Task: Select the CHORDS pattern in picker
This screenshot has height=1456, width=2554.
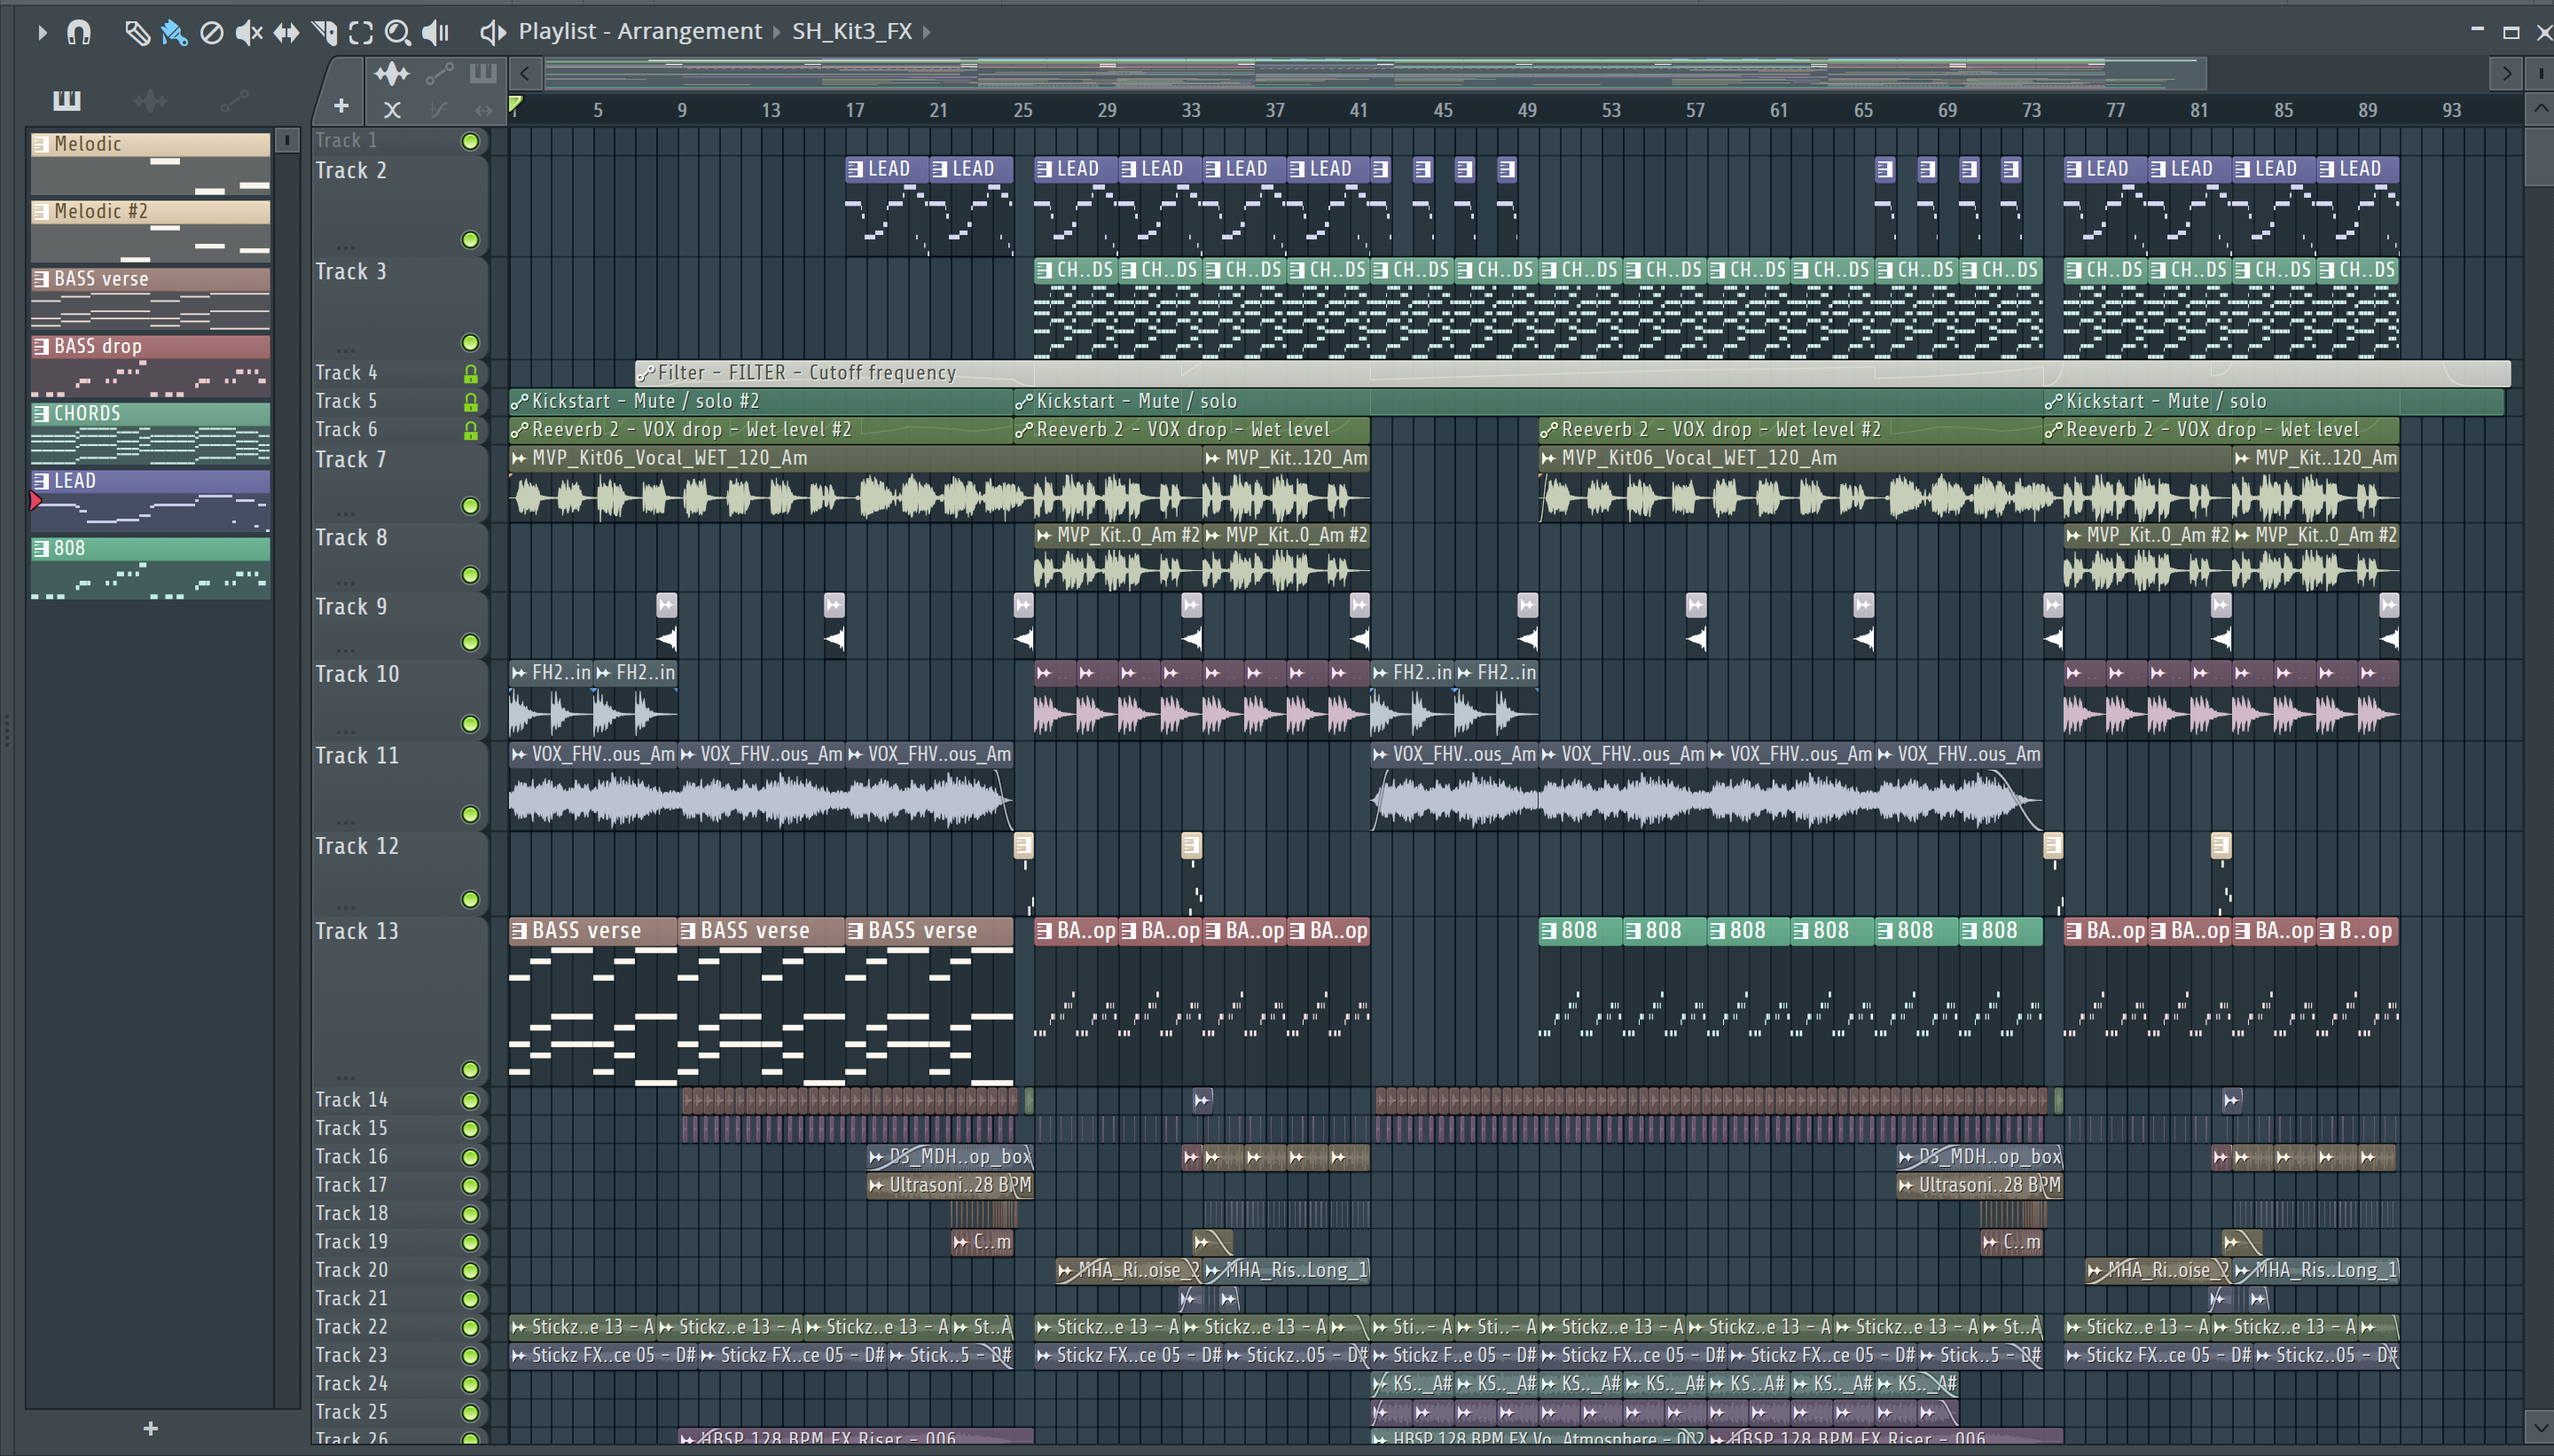Action: pyautogui.click(x=150, y=433)
